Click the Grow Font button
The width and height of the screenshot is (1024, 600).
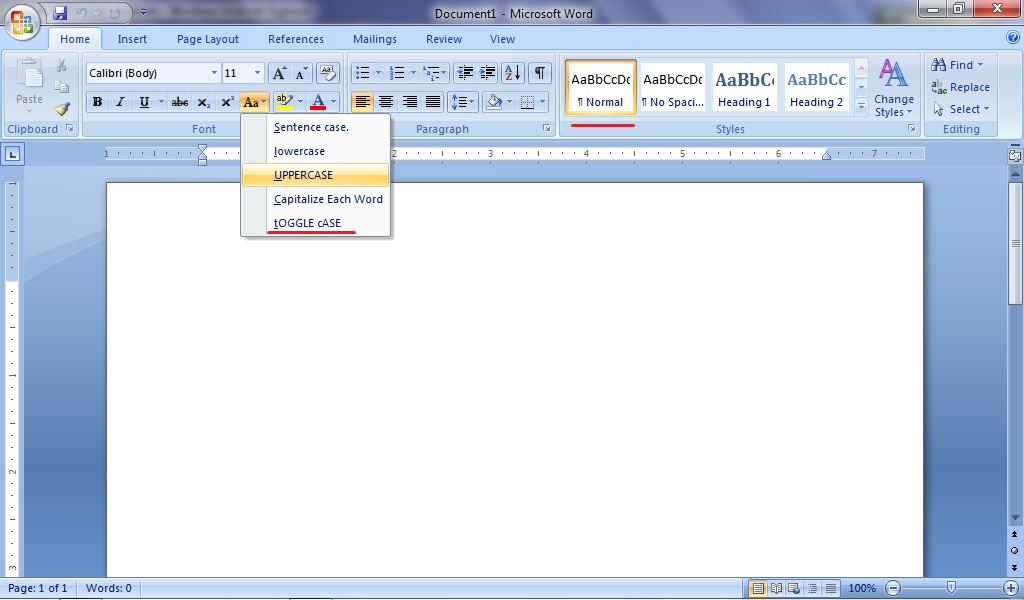tap(279, 73)
